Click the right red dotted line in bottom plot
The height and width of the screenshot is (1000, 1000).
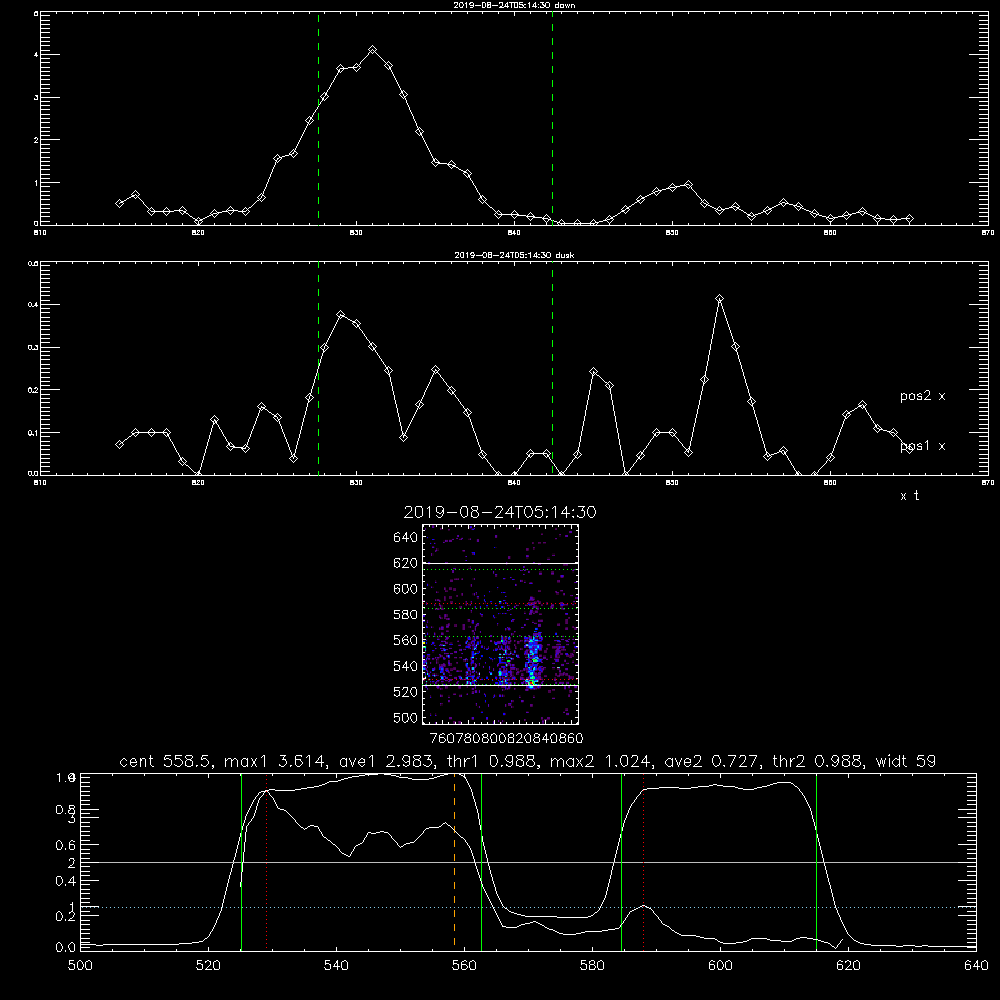643,862
